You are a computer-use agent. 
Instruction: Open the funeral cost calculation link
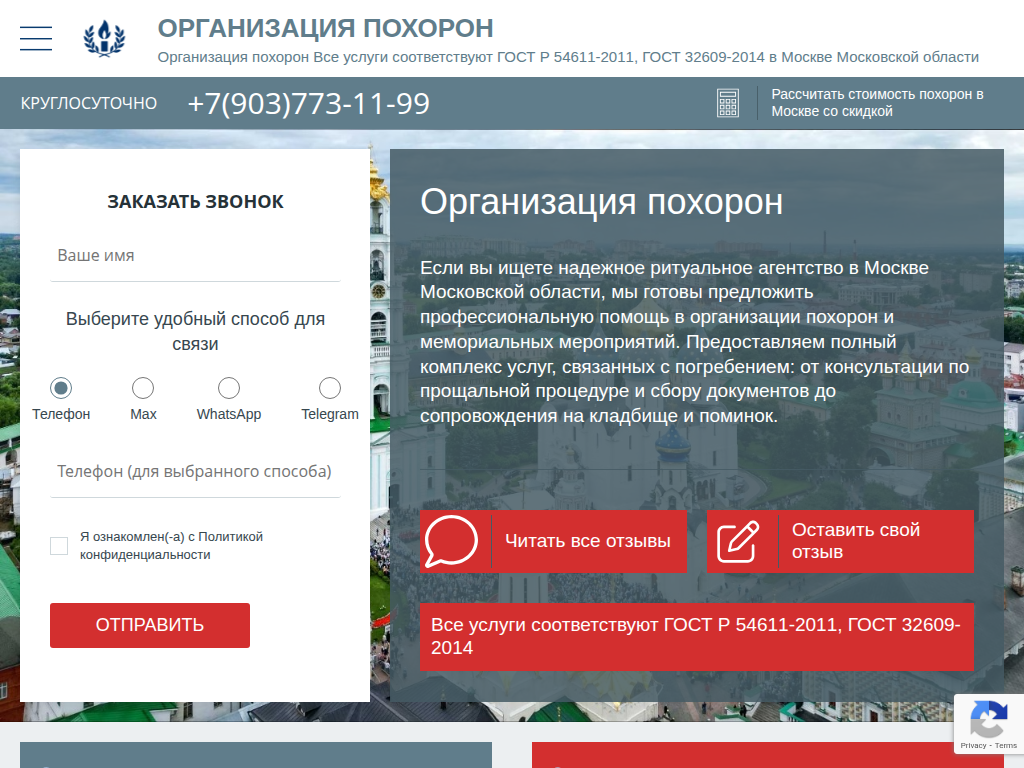click(879, 103)
